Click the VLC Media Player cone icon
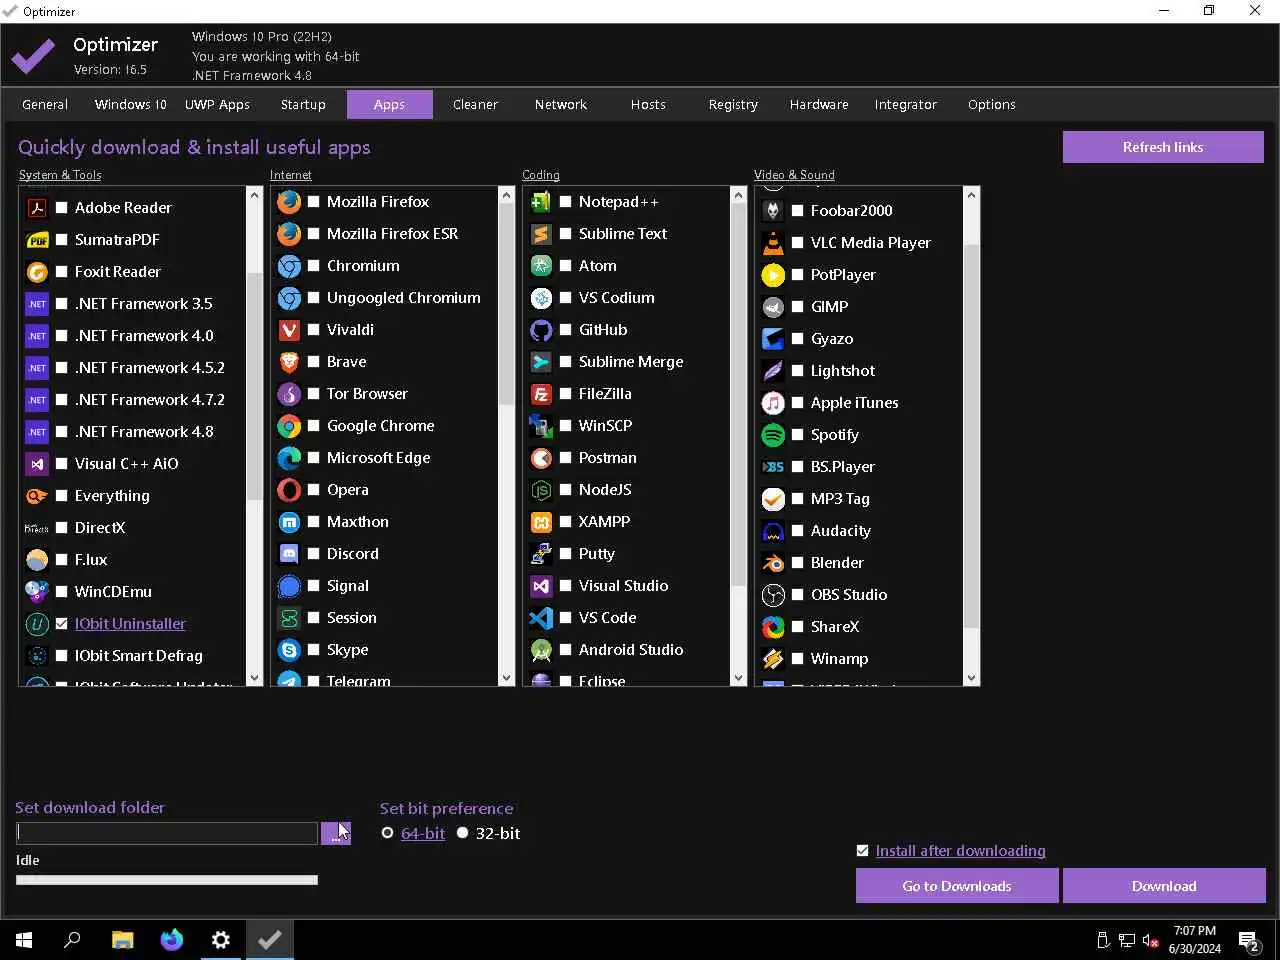This screenshot has height=960, width=1280. [773, 243]
